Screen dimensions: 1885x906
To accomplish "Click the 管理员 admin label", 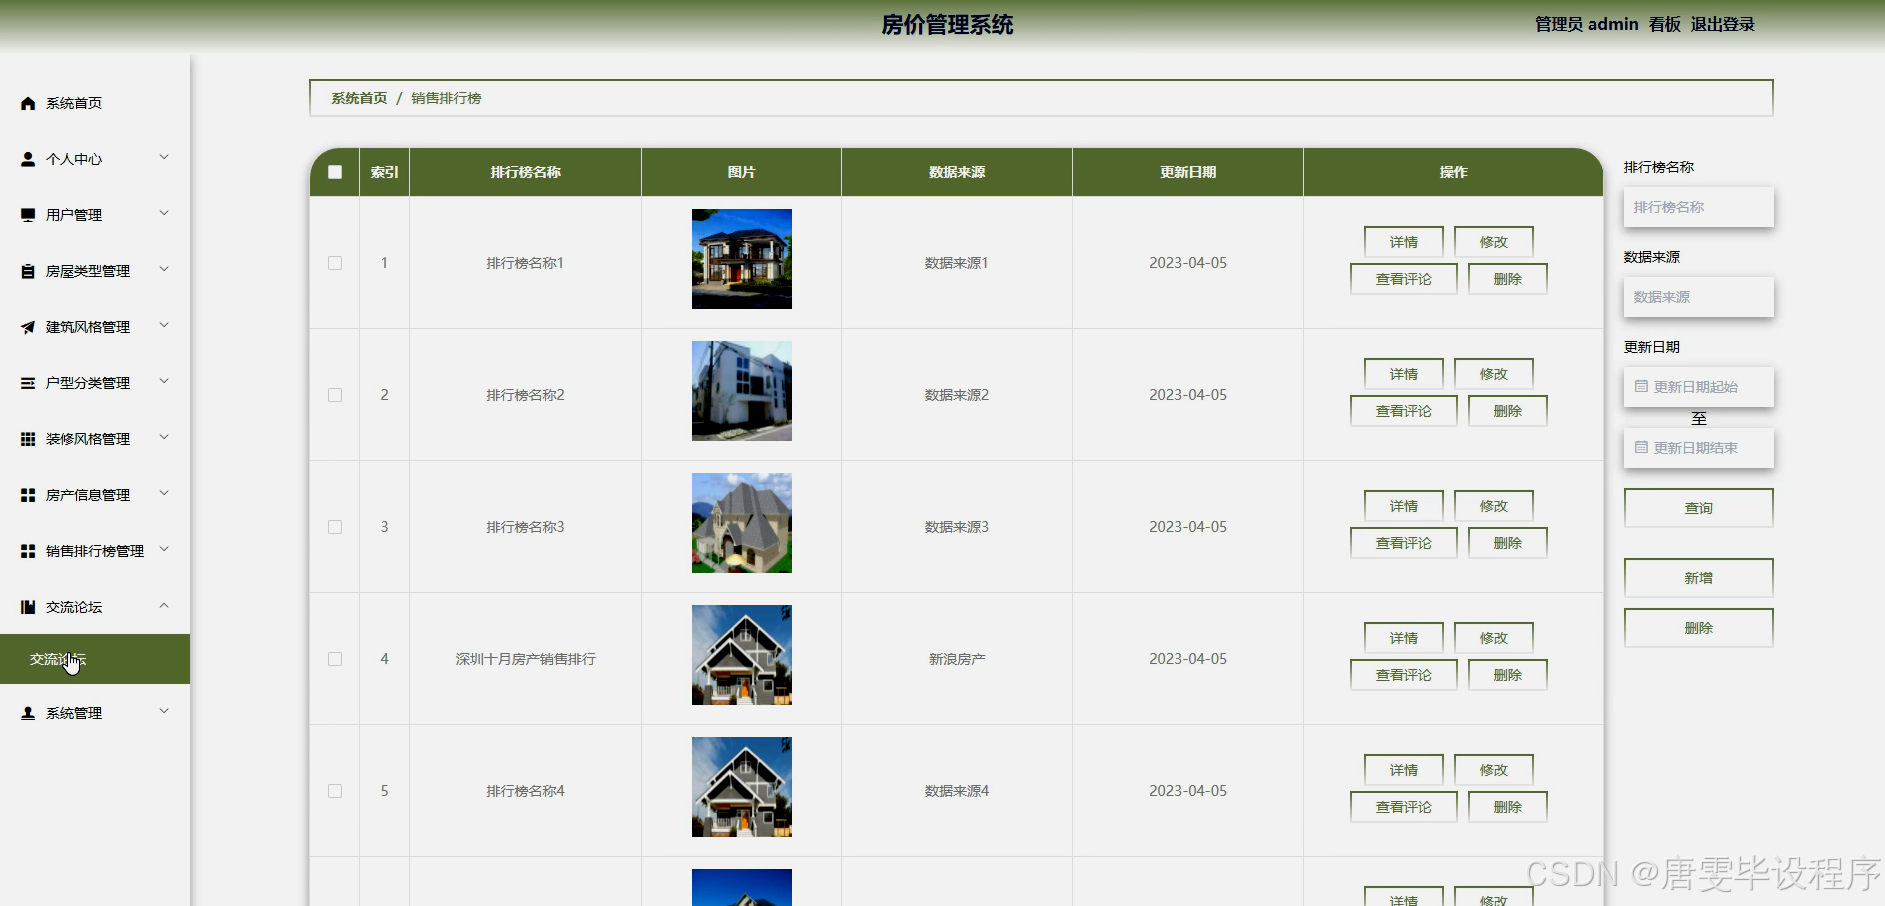I will pyautogui.click(x=1586, y=24).
